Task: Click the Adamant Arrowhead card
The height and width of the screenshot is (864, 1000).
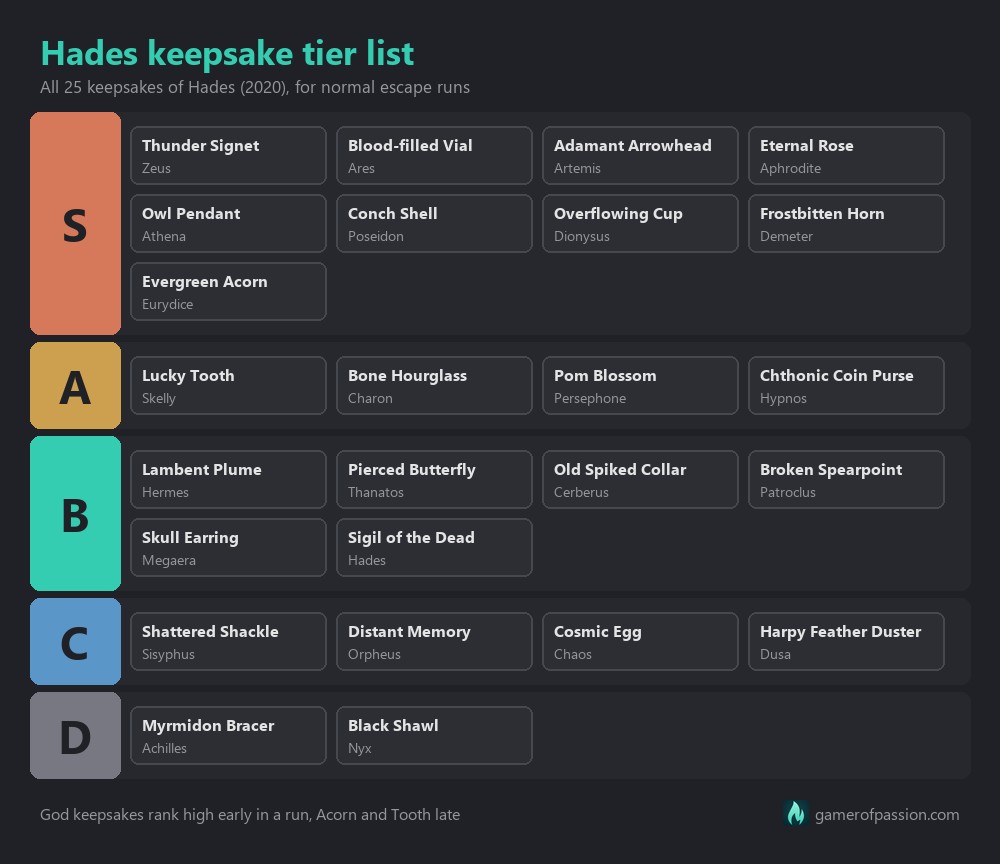Action: pos(640,156)
